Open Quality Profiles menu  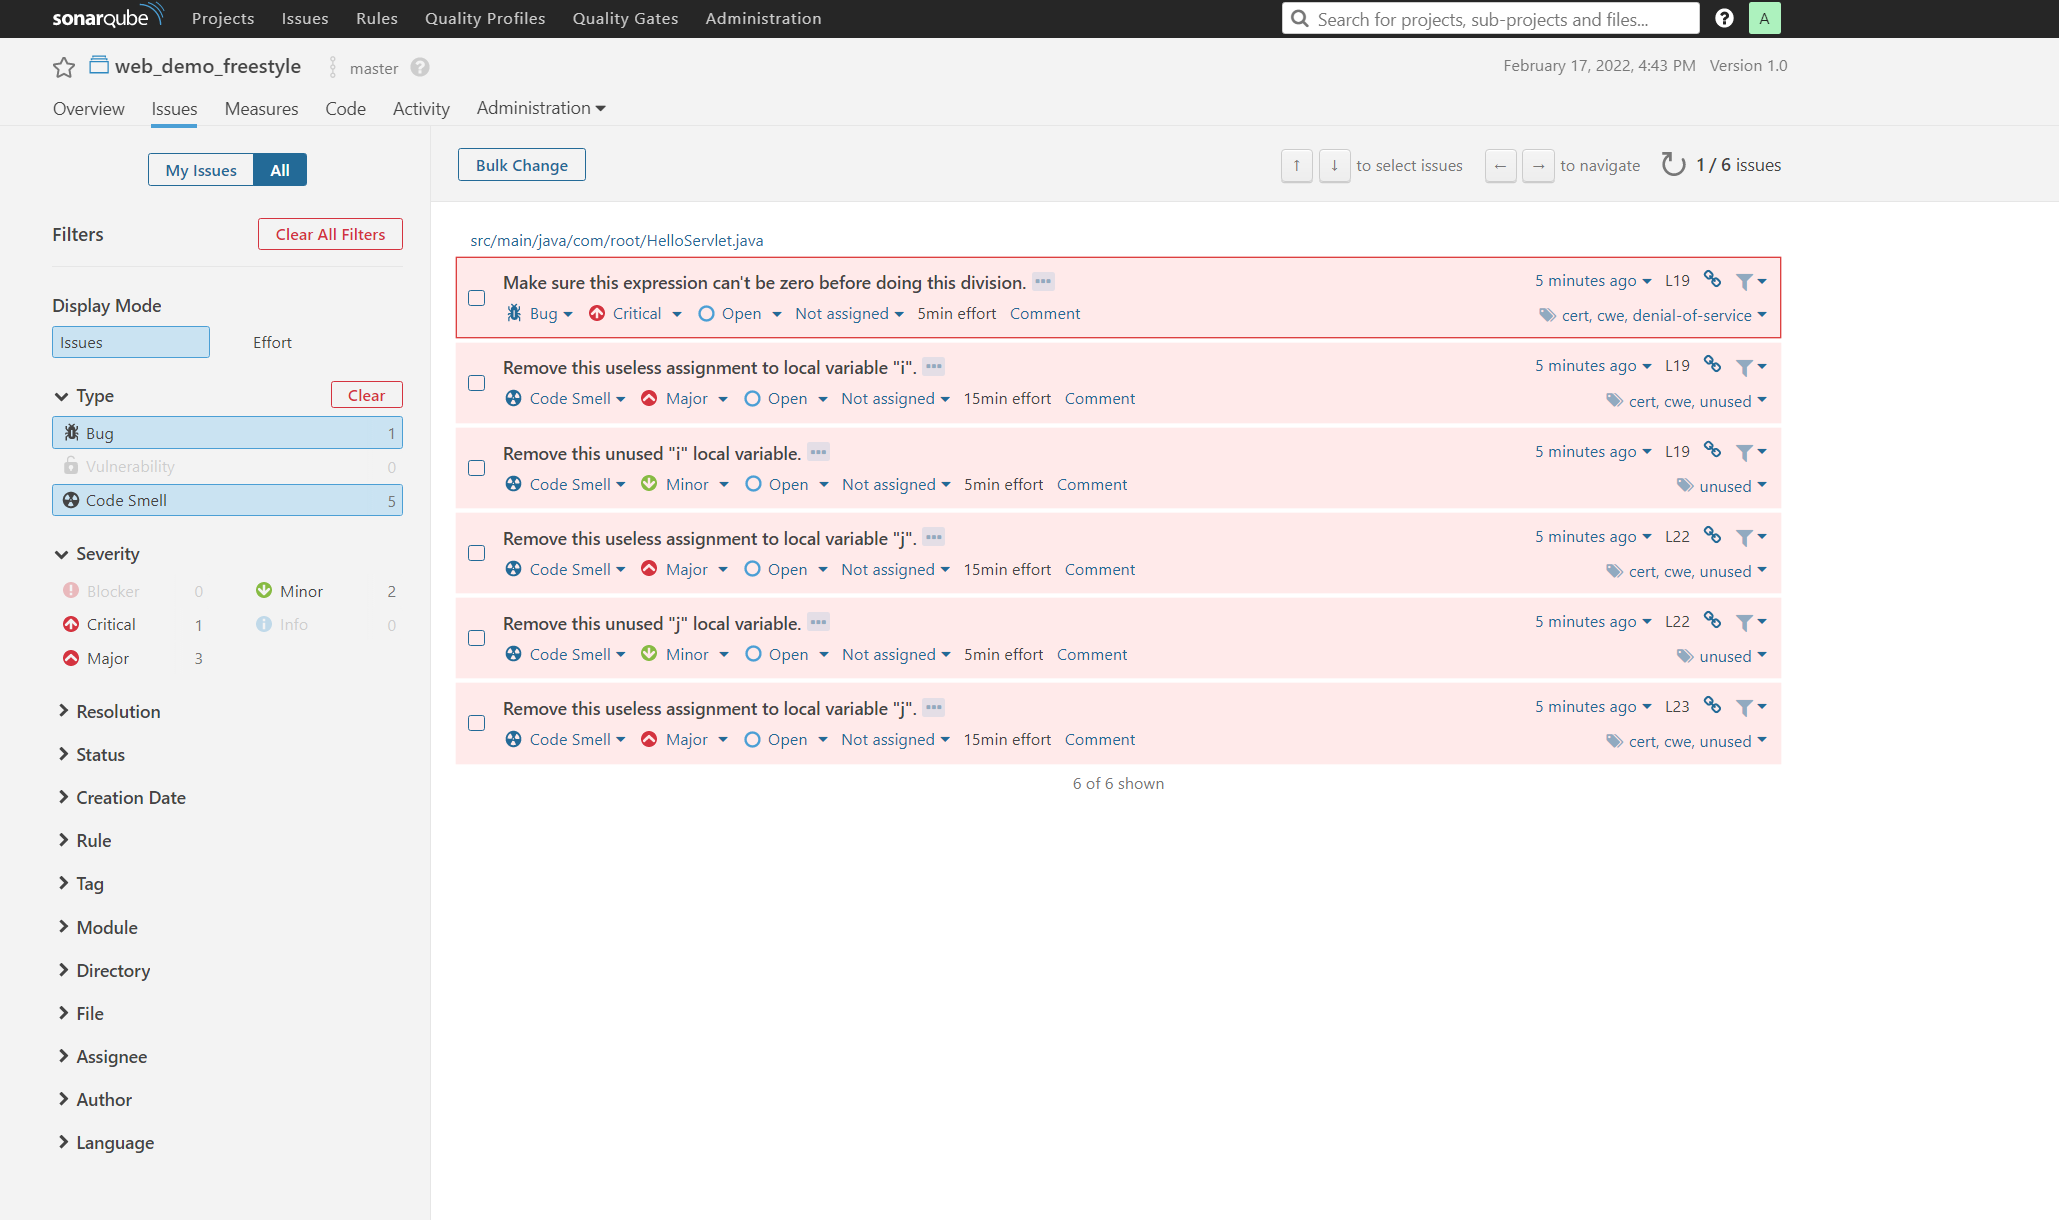coord(485,18)
